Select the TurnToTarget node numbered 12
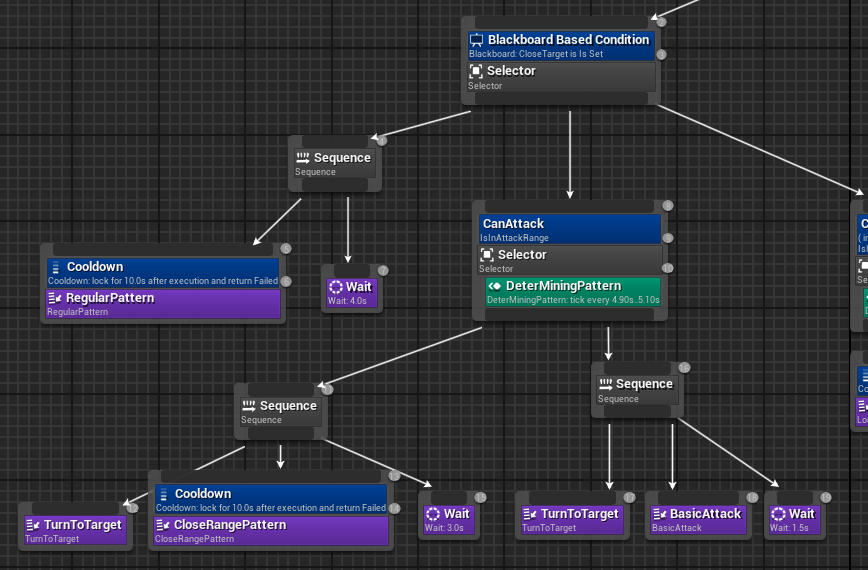Image resolution: width=868 pixels, height=570 pixels. [75, 530]
